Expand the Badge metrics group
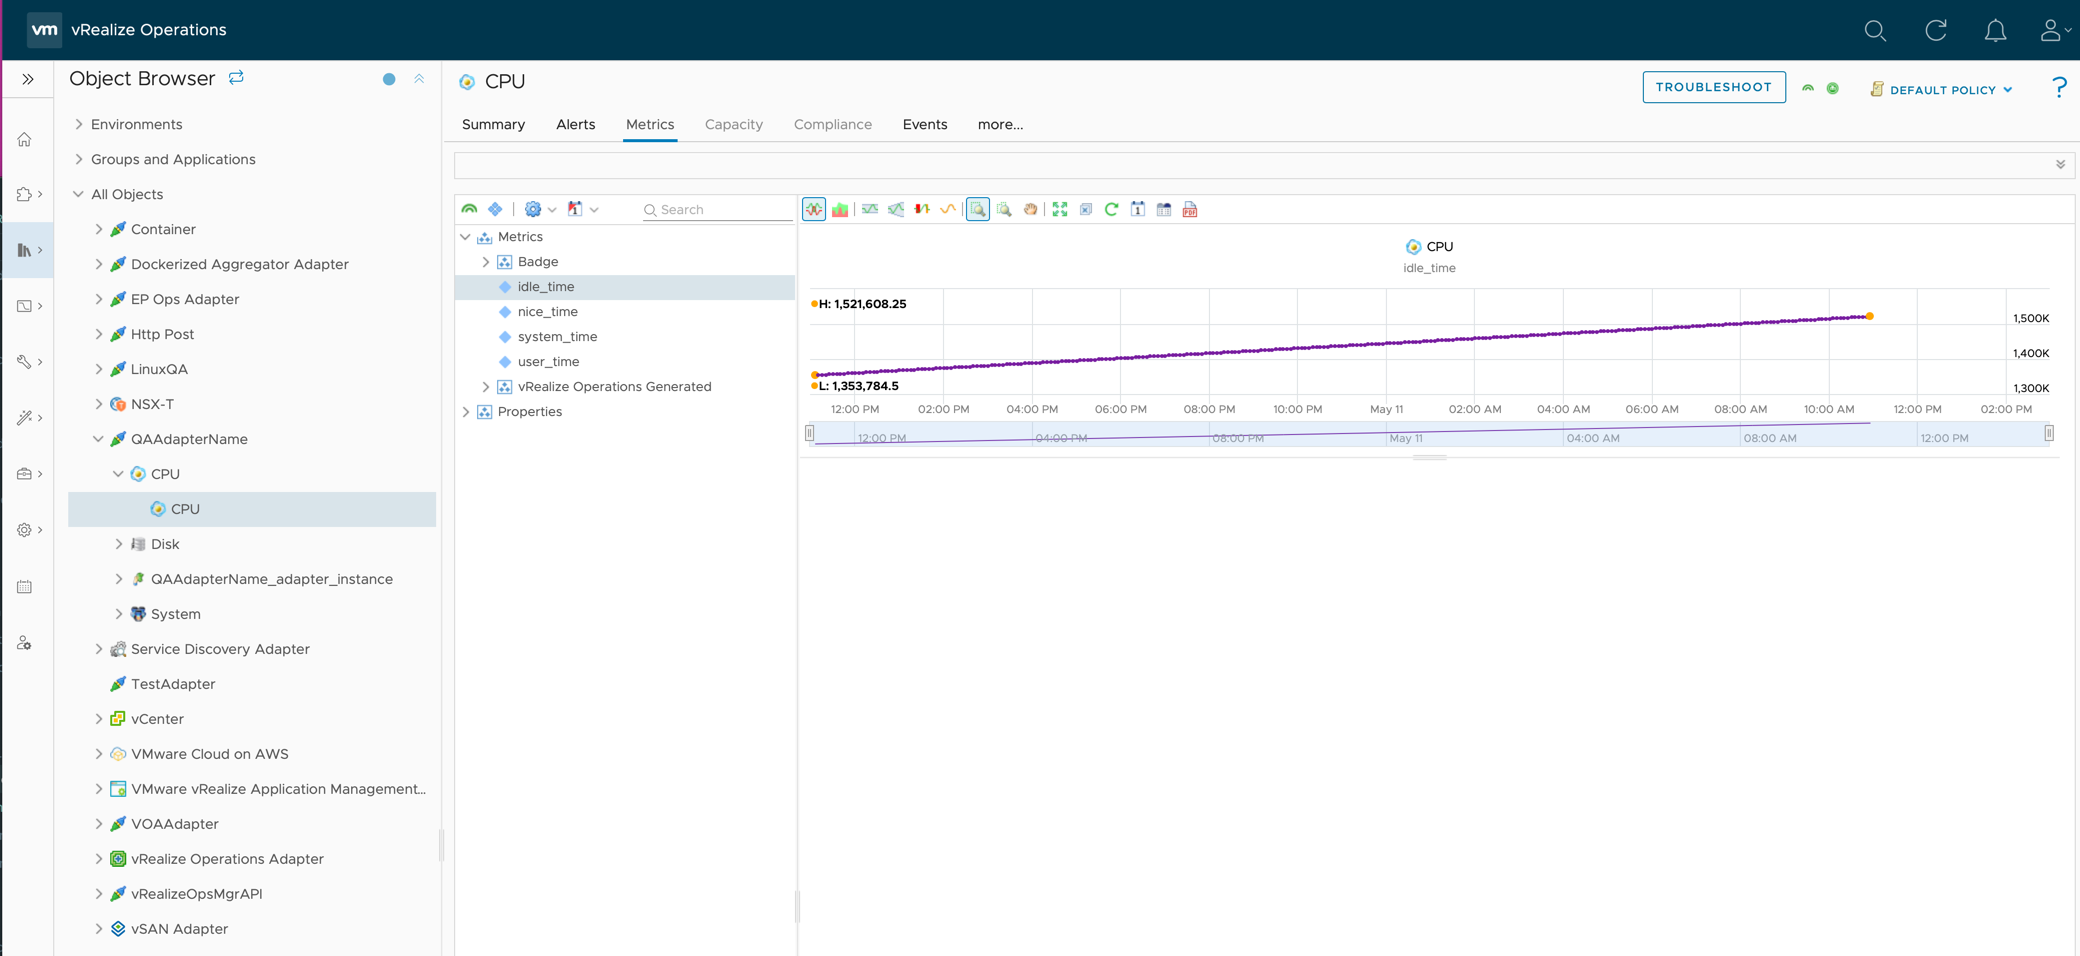The image size is (2080, 956). [x=486, y=262]
